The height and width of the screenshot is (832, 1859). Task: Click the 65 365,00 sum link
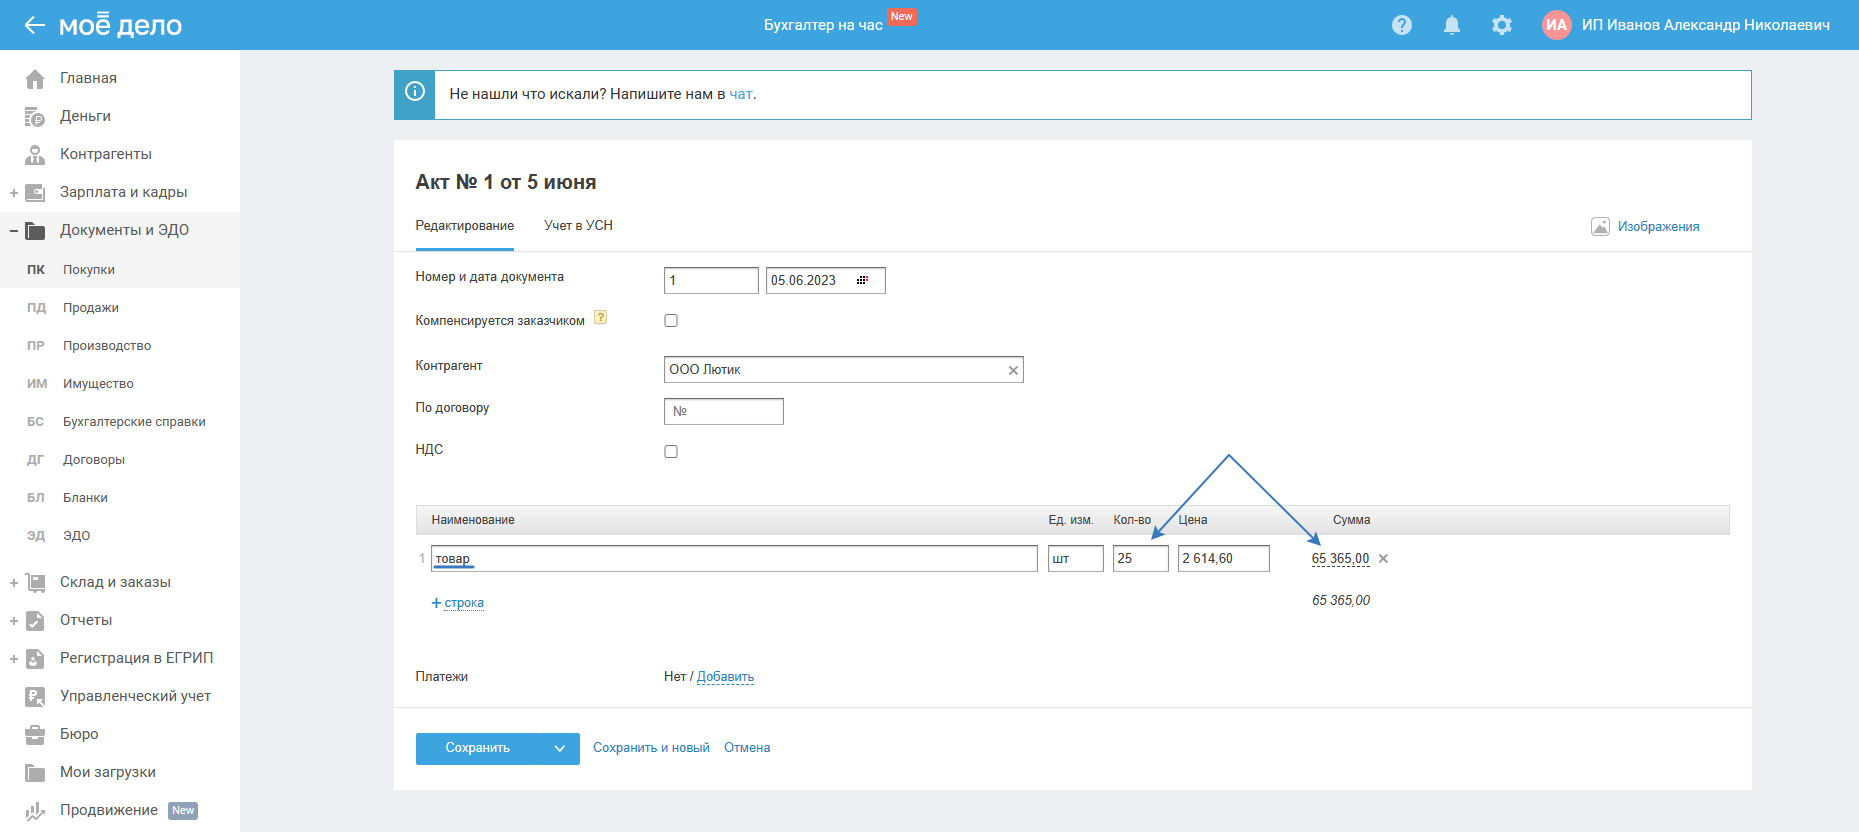[1340, 559]
